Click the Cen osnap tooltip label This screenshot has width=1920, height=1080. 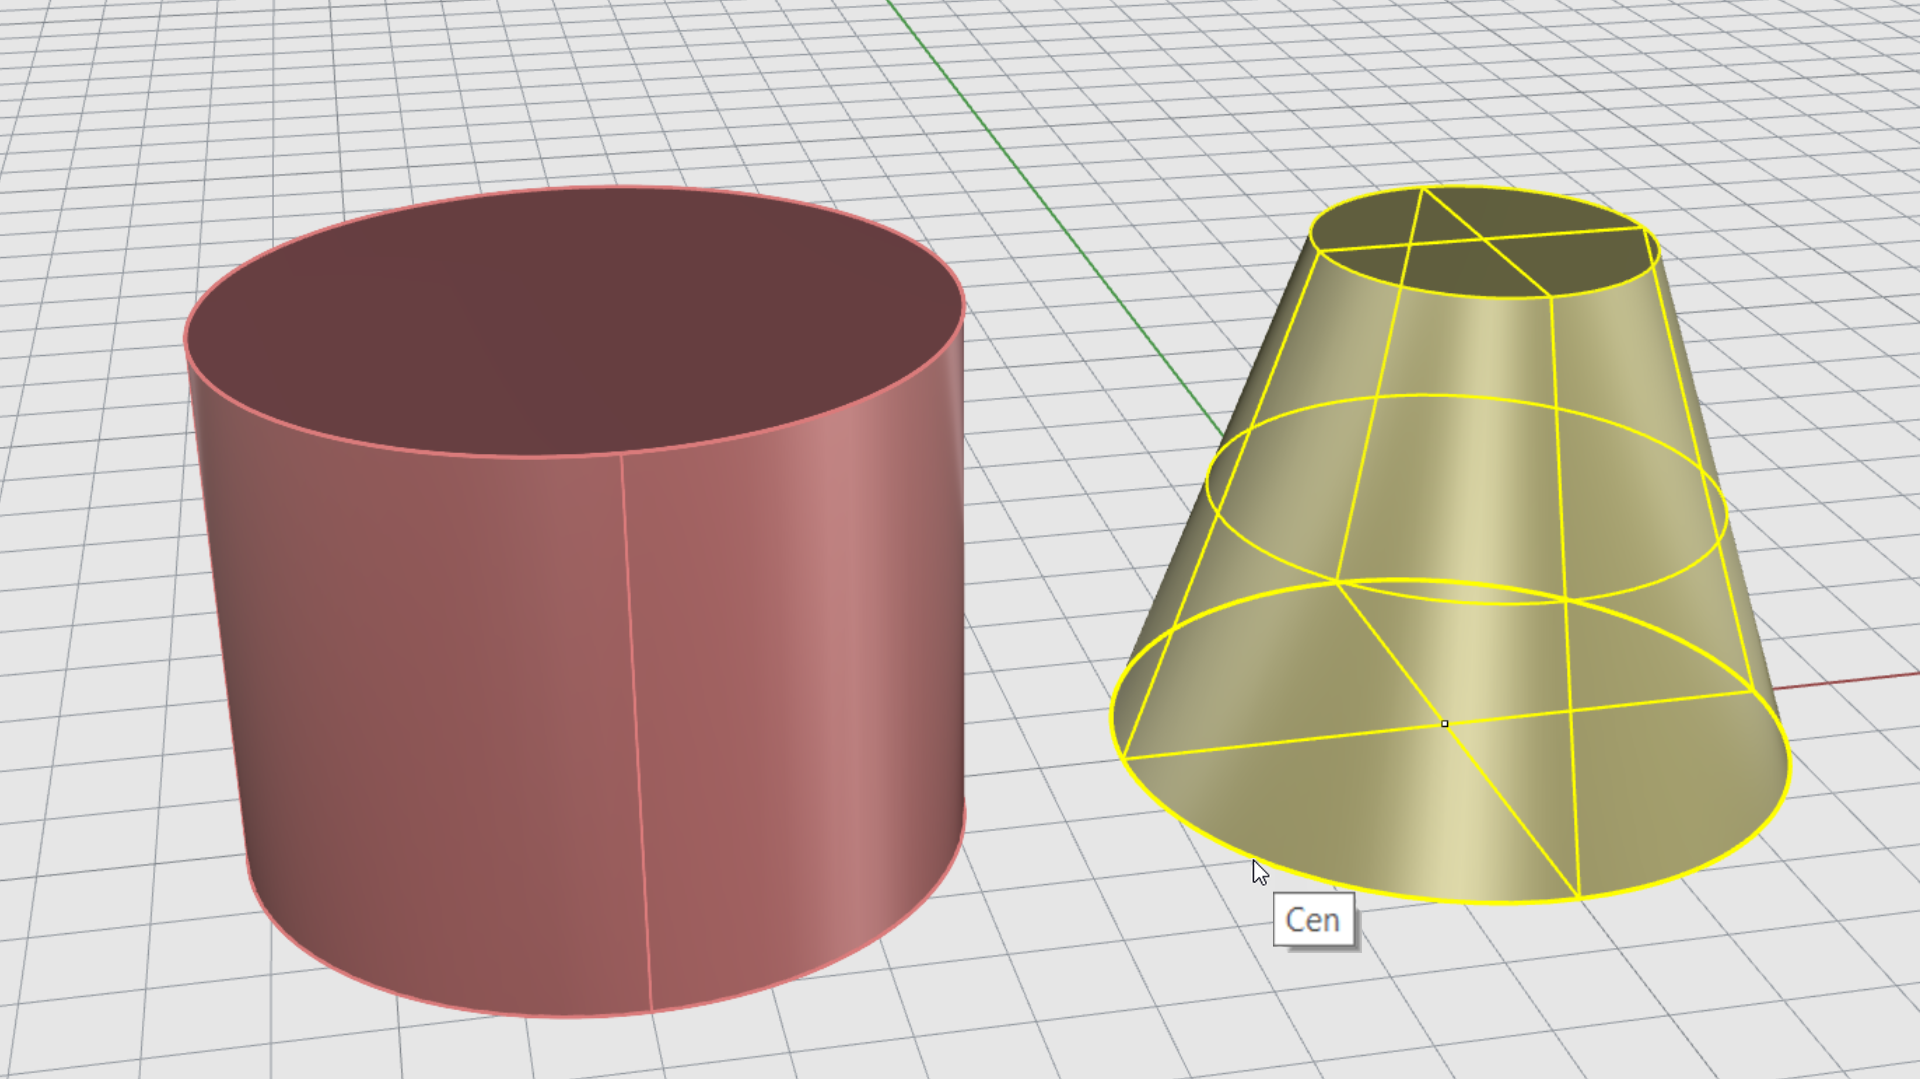(1313, 920)
